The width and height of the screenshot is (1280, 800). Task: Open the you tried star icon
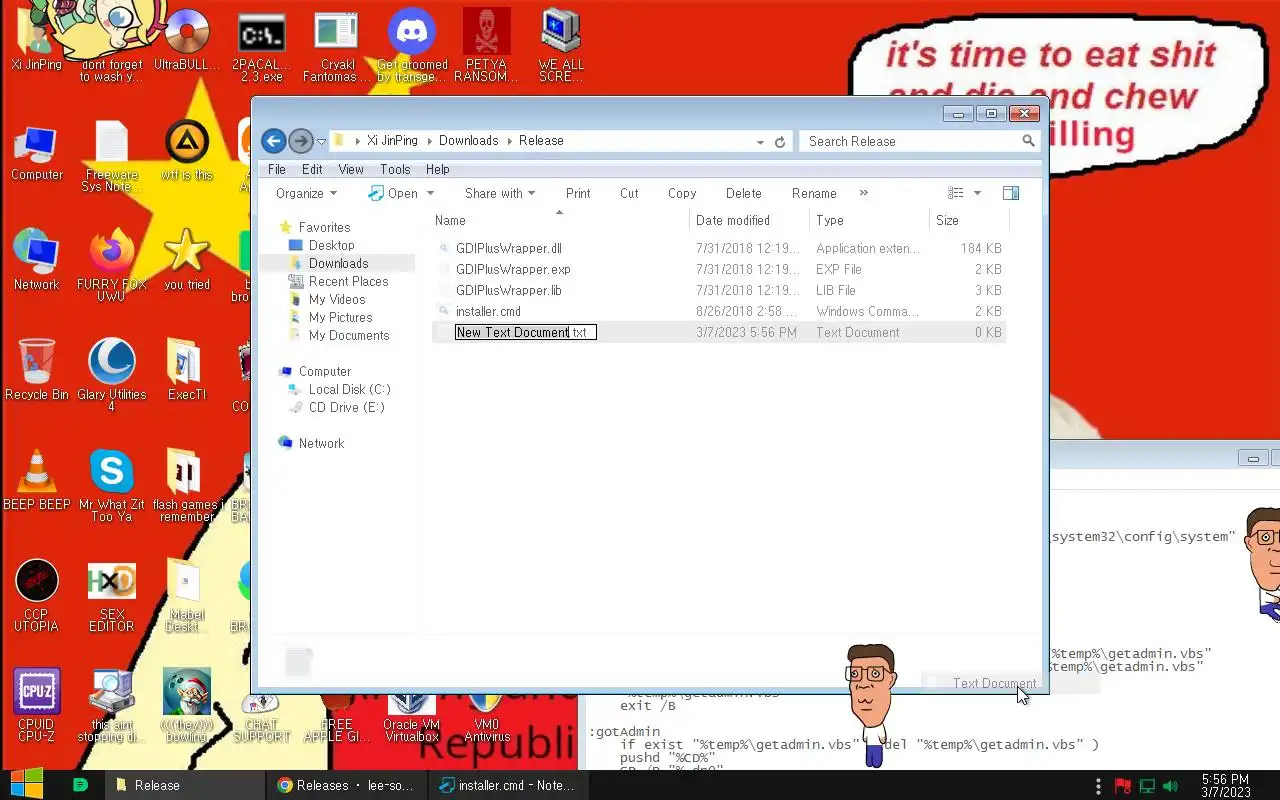point(187,260)
